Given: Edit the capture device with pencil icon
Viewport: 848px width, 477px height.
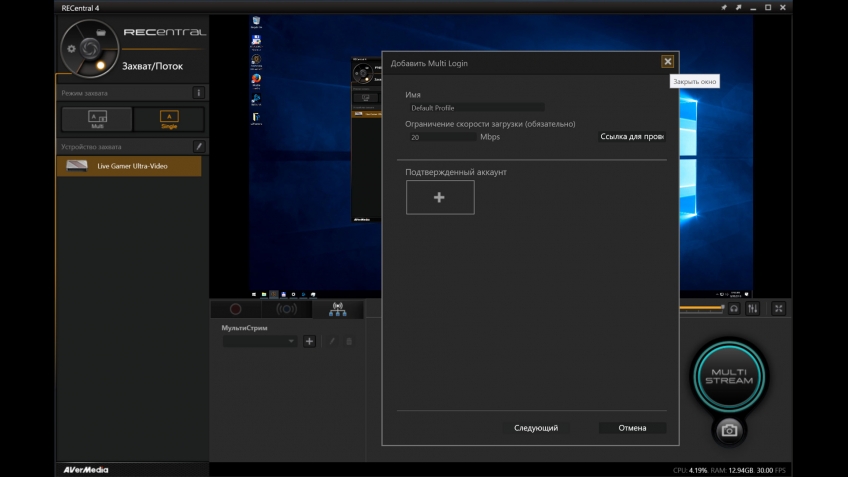Looking at the screenshot, I should point(198,147).
